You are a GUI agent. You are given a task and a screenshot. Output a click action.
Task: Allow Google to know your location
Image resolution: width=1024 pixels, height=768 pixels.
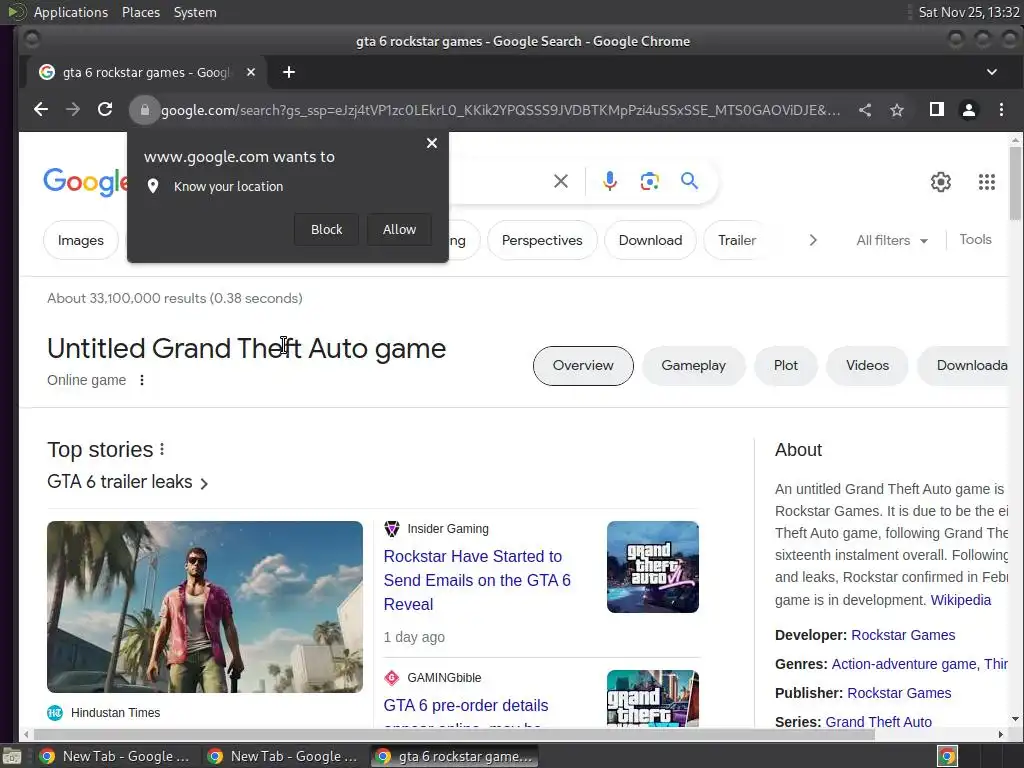[399, 229]
